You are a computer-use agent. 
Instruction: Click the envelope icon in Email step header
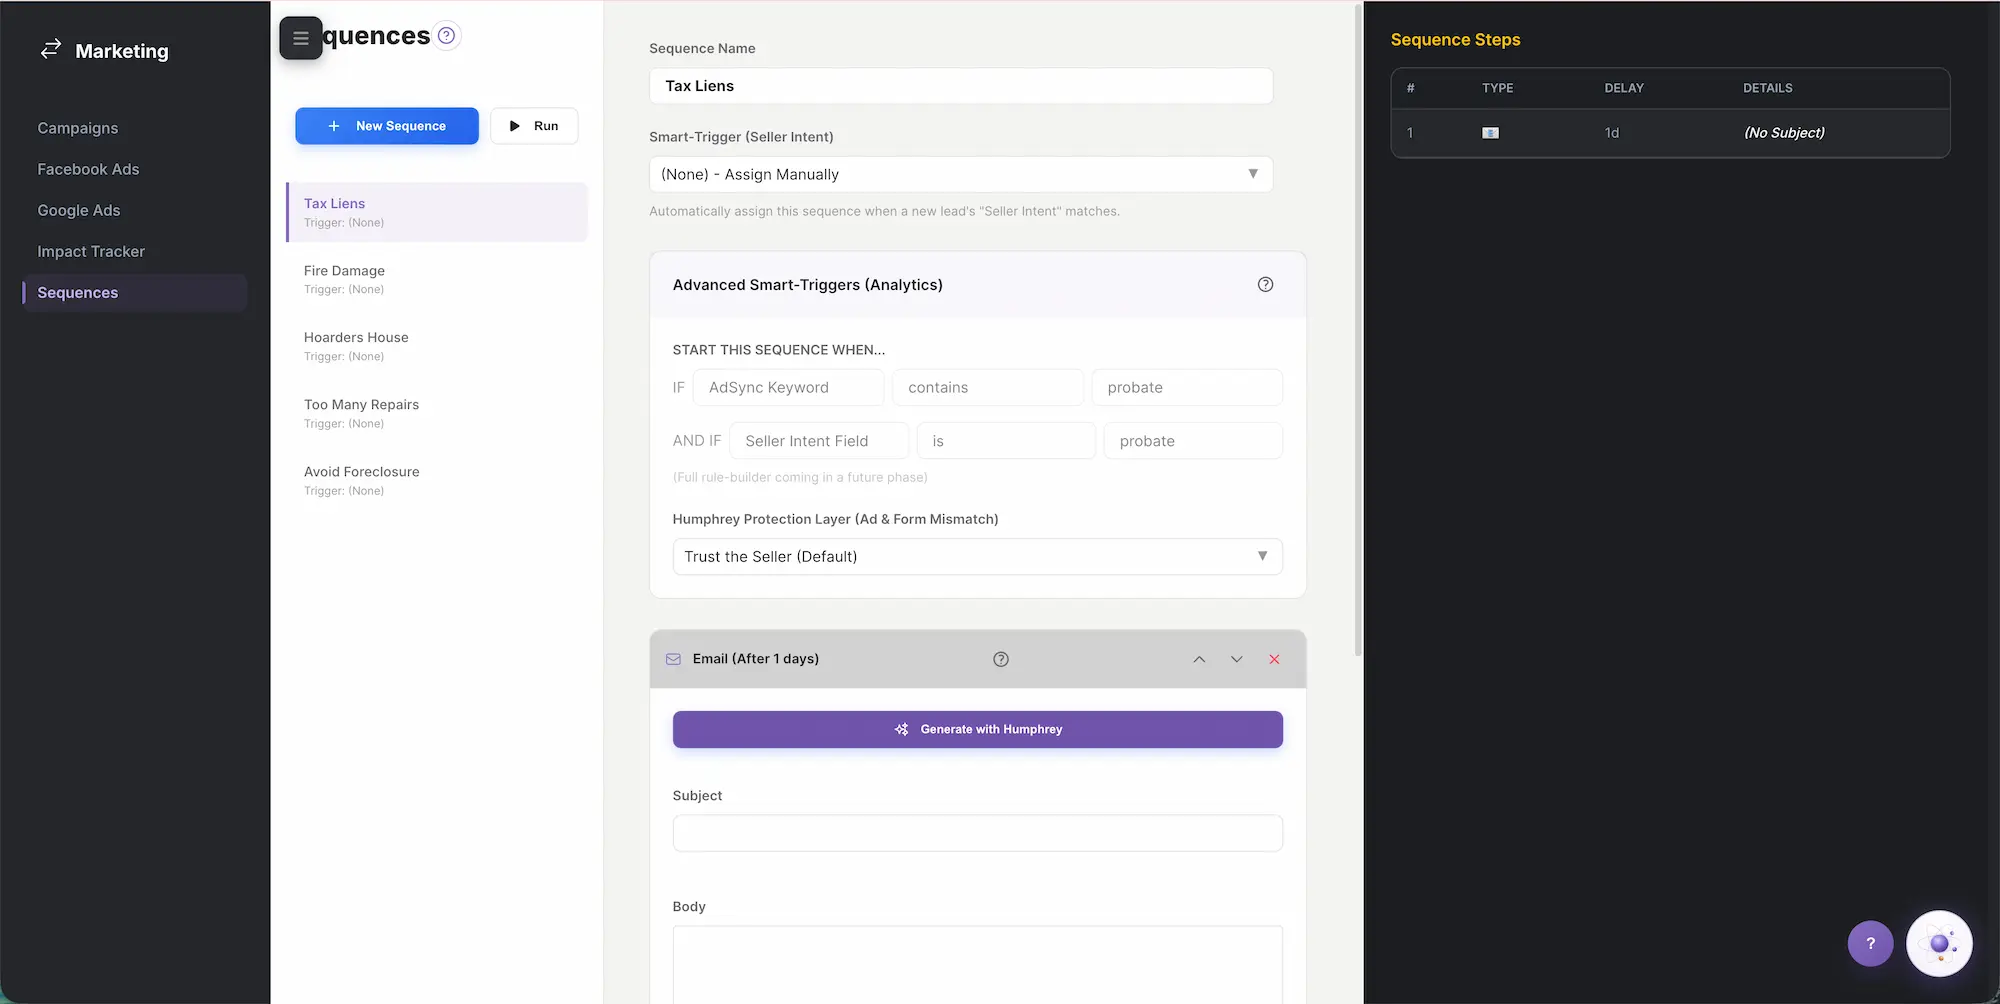pyautogui.click(x=673, y=659)
